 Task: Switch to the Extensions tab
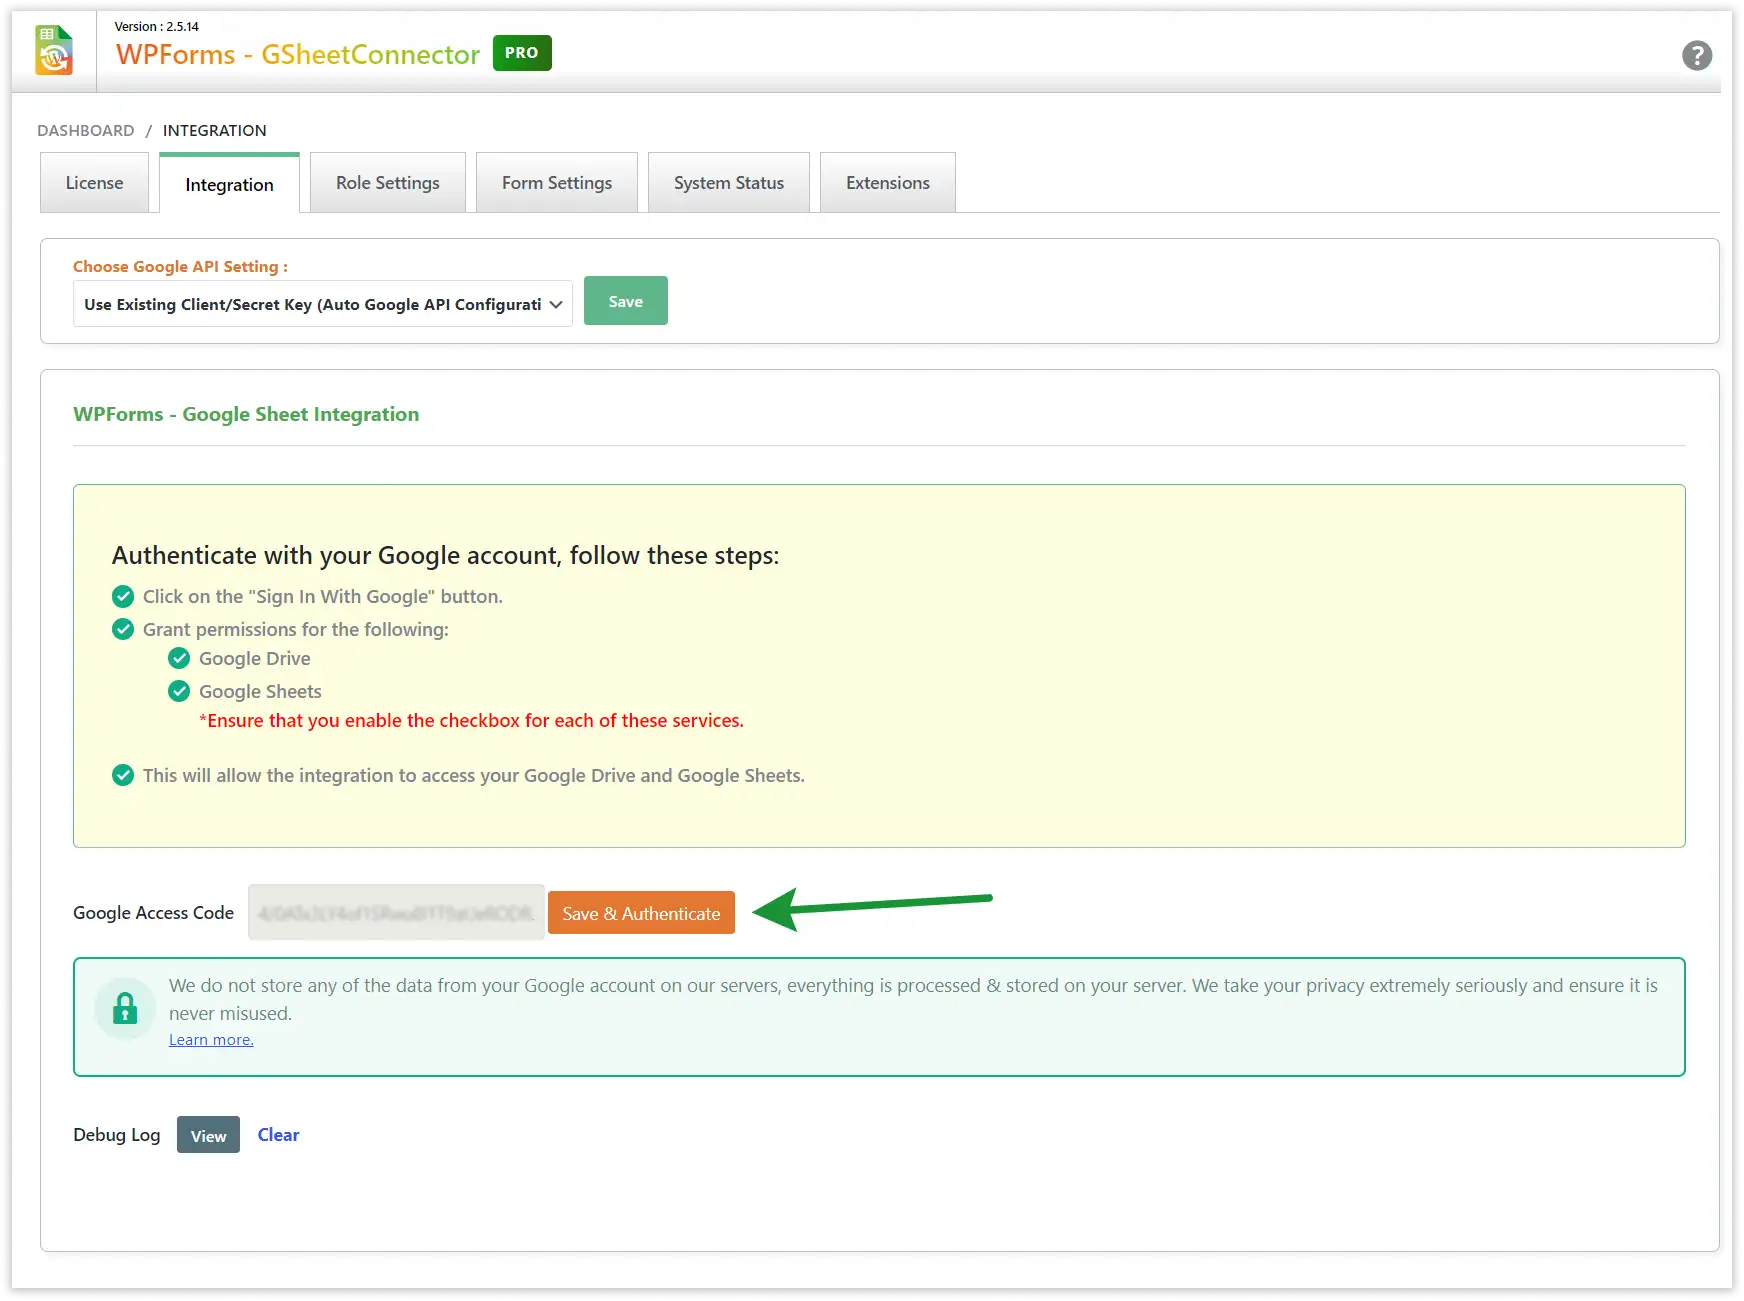point(888,183)
